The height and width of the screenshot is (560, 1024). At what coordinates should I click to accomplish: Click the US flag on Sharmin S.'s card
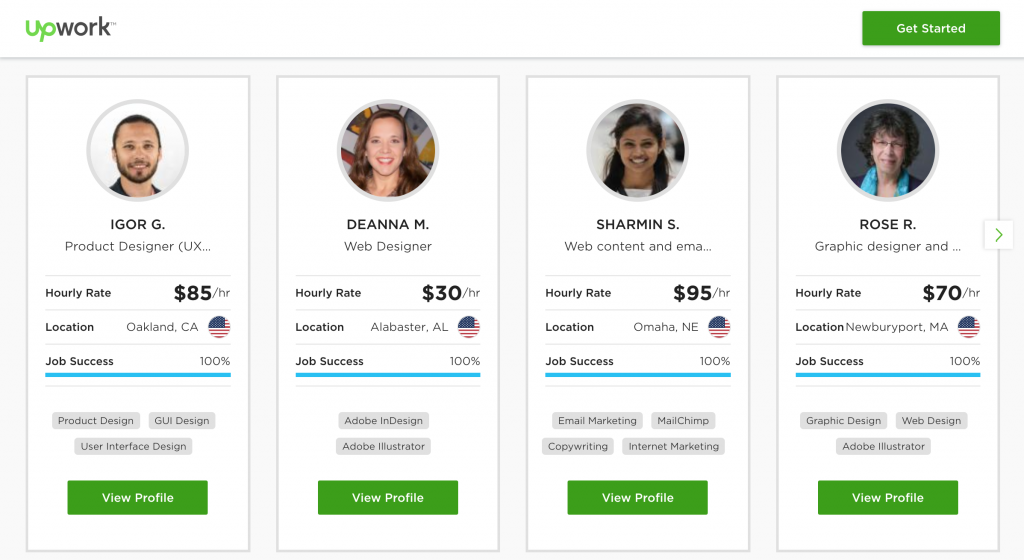tap(719, 327)
